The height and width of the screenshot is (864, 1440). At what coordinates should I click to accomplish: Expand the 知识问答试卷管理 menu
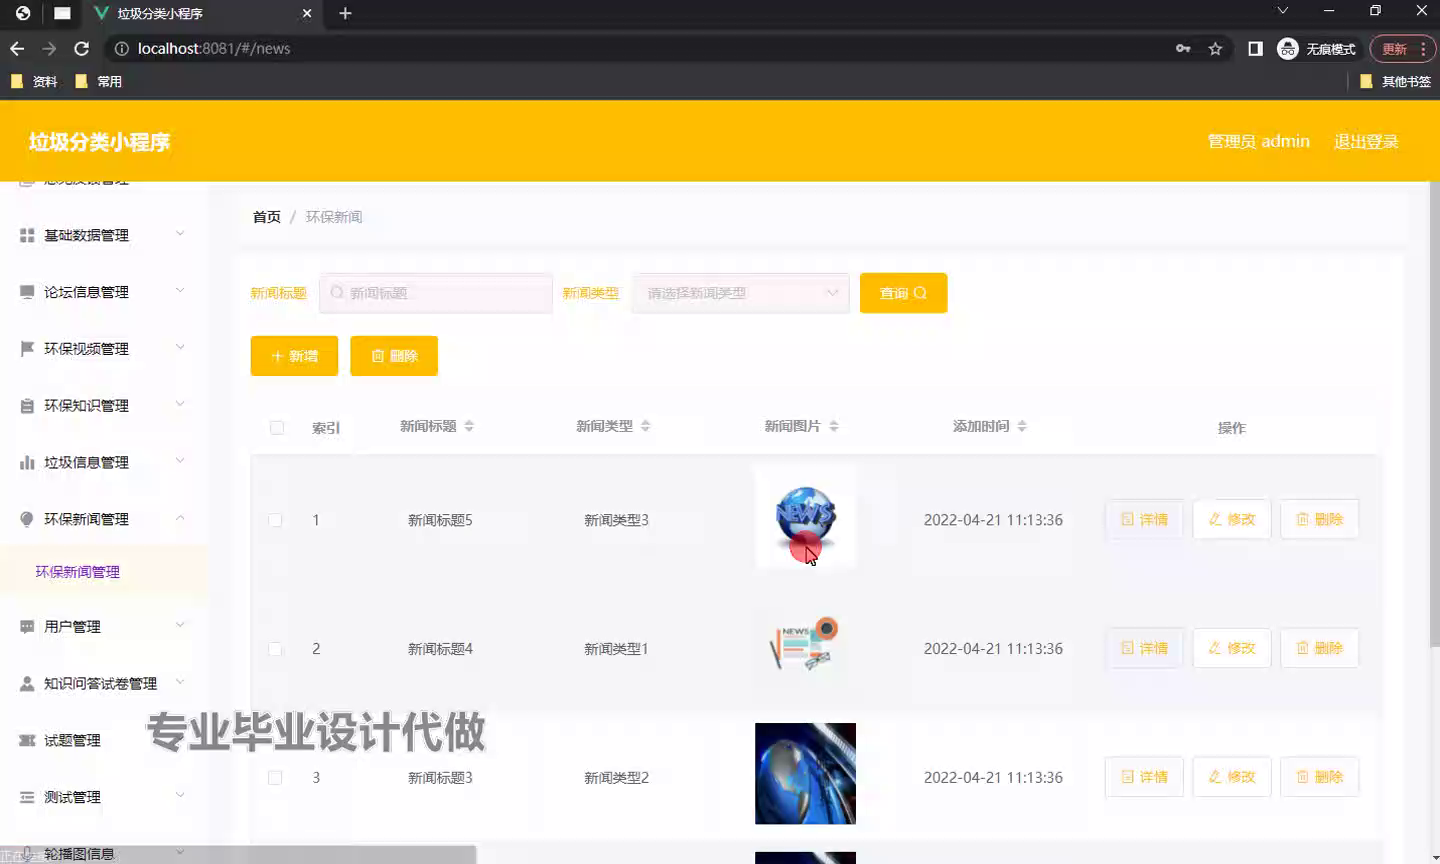[x=180, y=683]
